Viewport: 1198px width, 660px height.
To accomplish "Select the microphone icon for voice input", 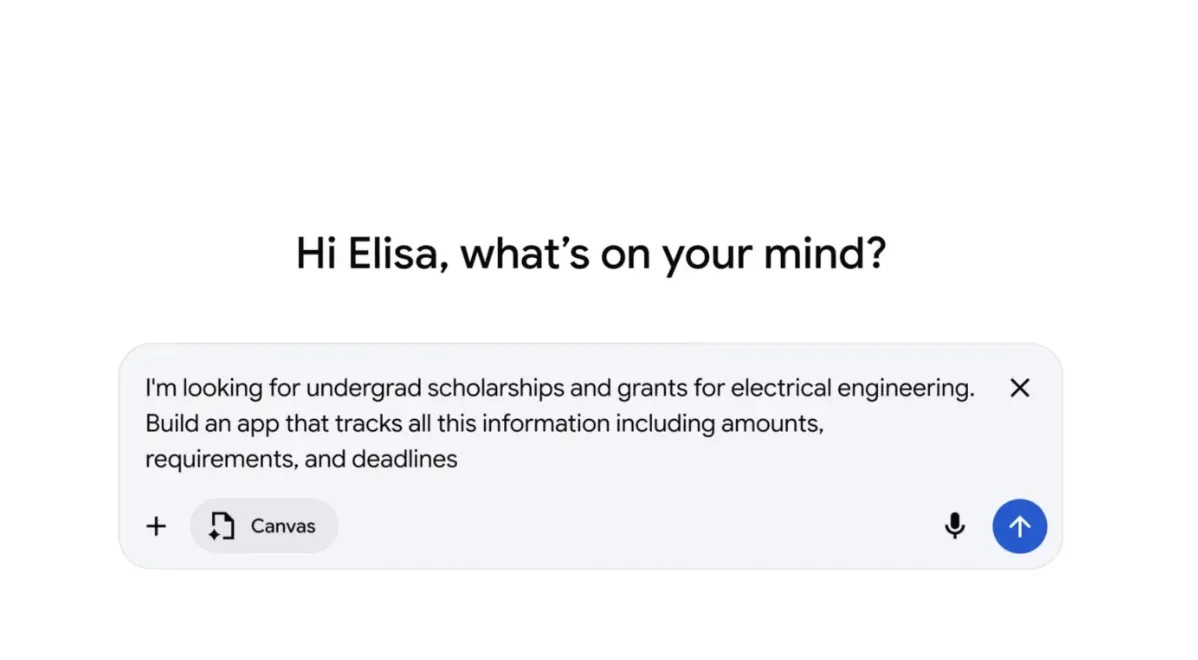I will 955,526.
